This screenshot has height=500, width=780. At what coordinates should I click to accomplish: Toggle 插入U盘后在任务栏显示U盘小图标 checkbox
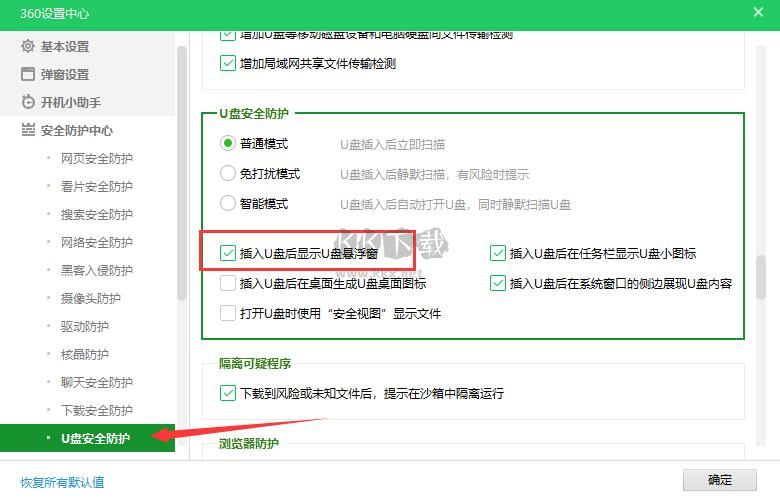click(x=497, y=253)
